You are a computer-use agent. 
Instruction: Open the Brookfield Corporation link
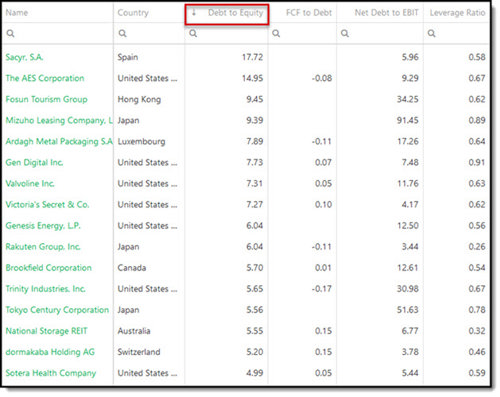click(48, 268)
